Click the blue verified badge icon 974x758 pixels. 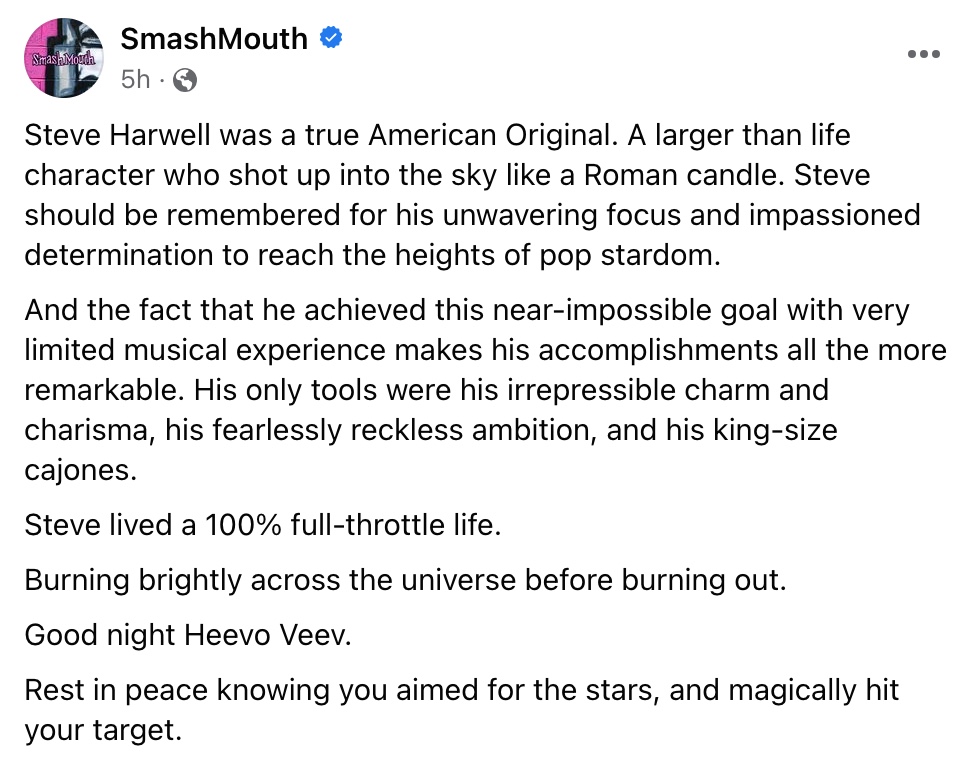pos(330,38)
